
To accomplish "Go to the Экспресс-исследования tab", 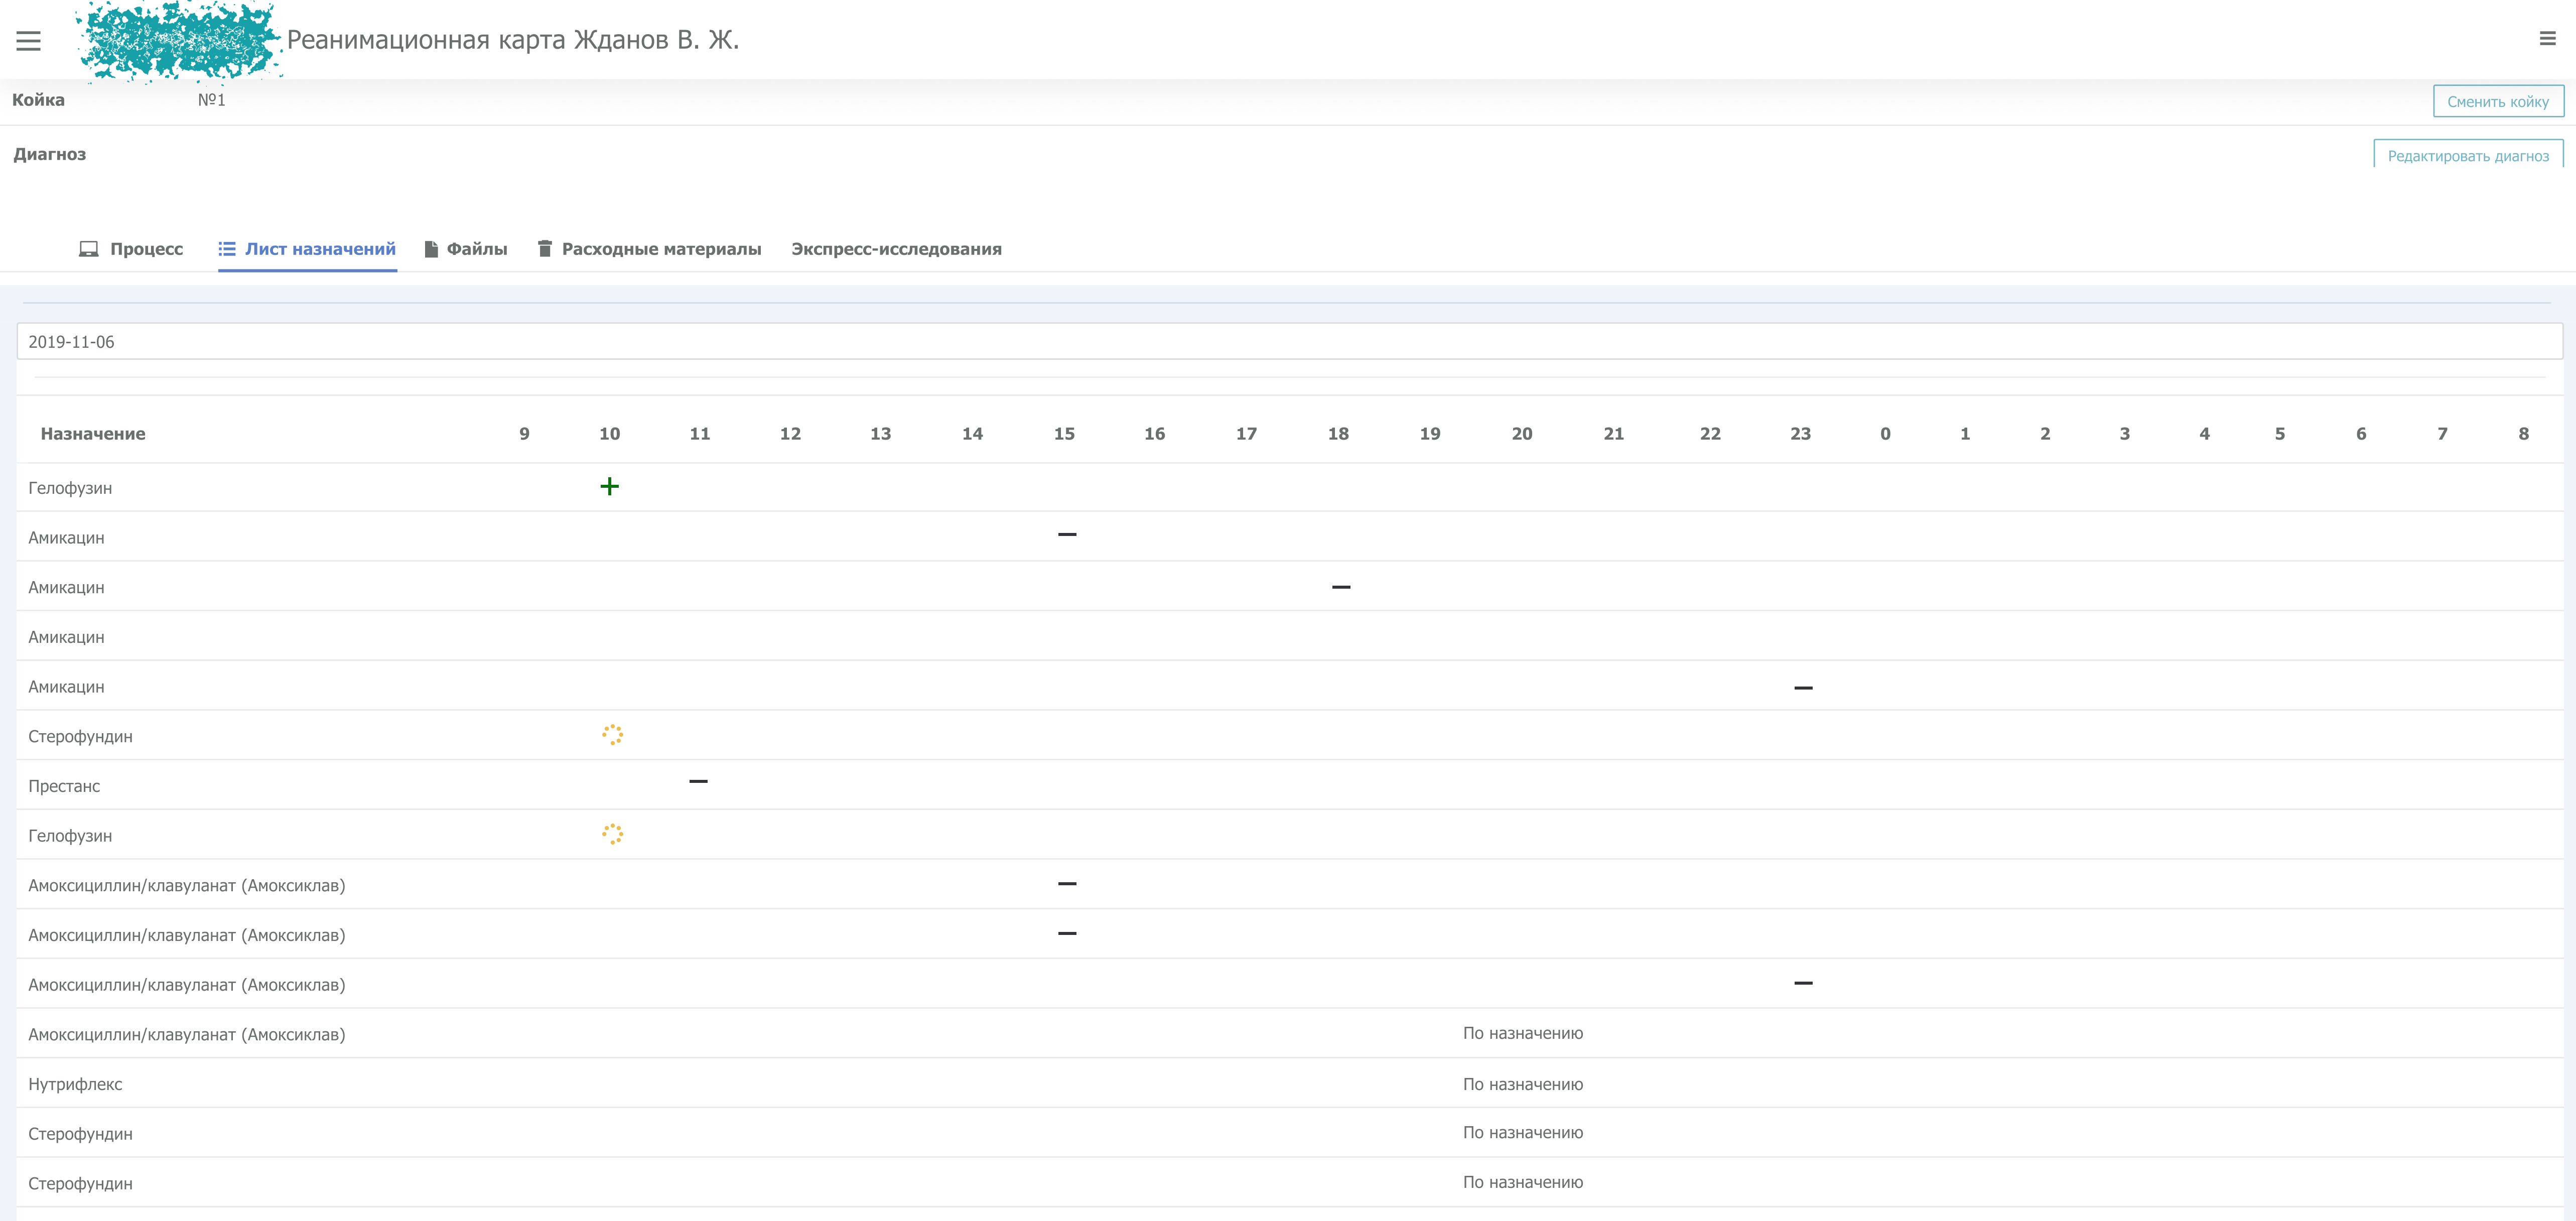I will 896,249.
